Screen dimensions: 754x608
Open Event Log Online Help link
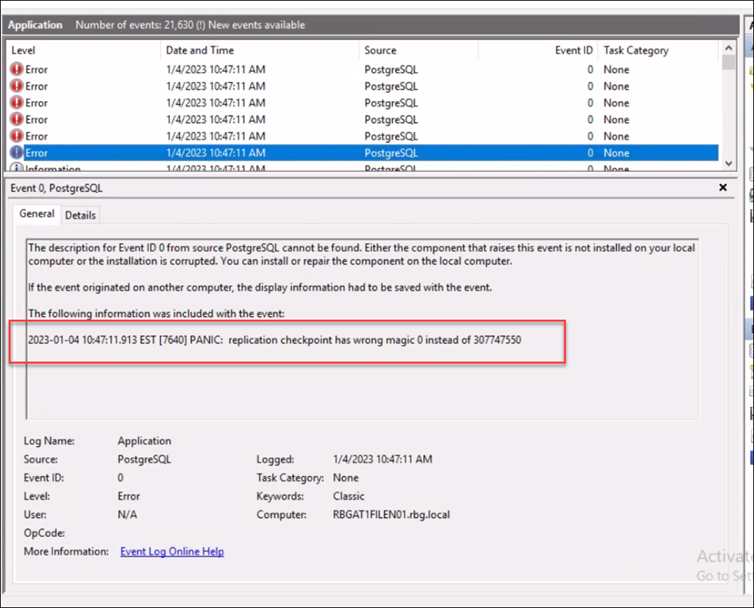172,551
